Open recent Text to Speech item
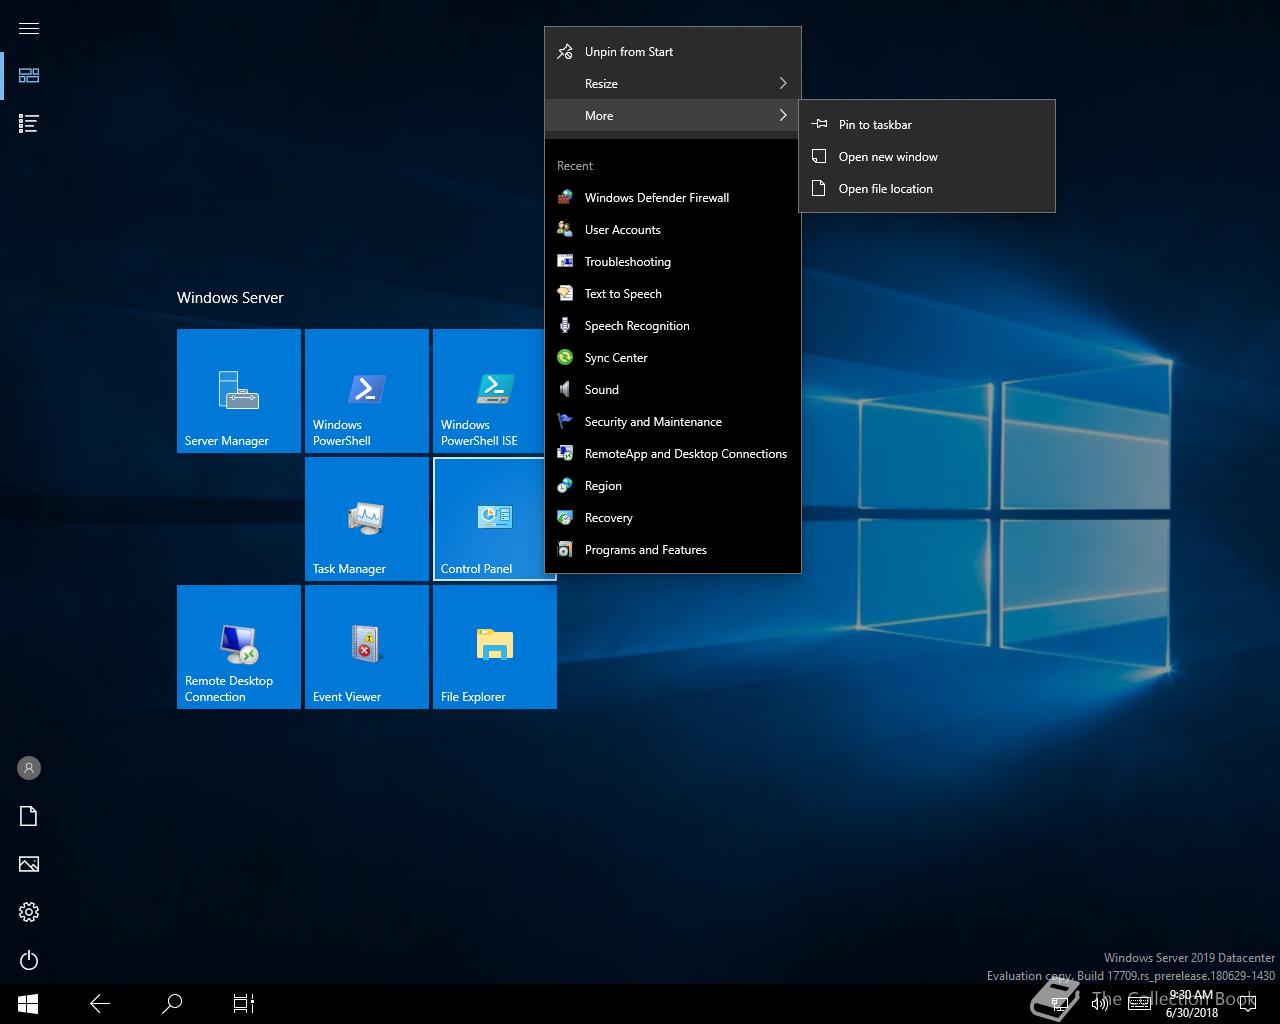This screenshot has width=1280, height=1024. (x=673, y=294)
